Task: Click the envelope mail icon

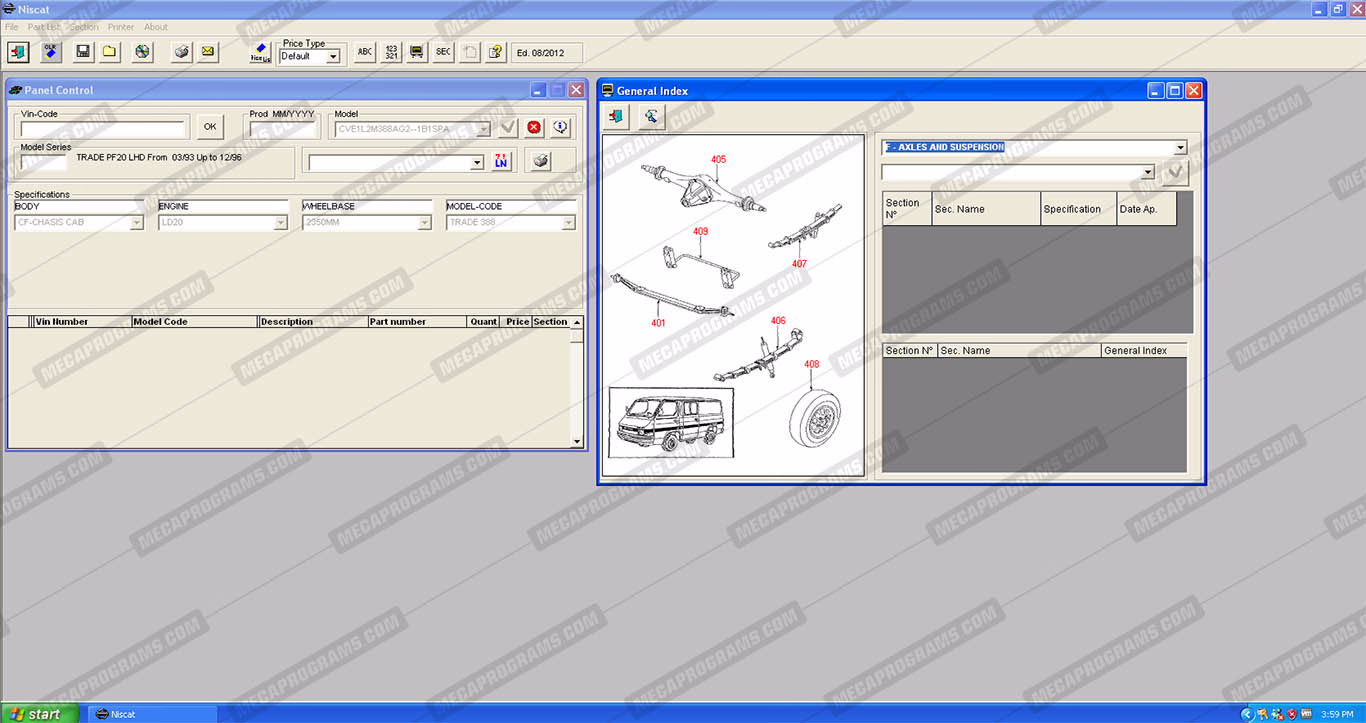Action: click(208, 52)
